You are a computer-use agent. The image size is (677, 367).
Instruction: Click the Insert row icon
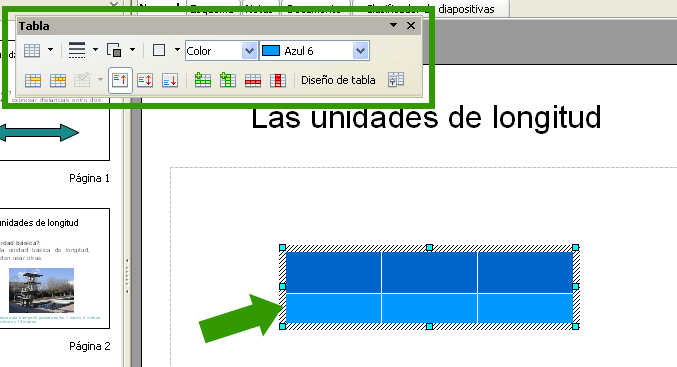(x=202, y=80)
